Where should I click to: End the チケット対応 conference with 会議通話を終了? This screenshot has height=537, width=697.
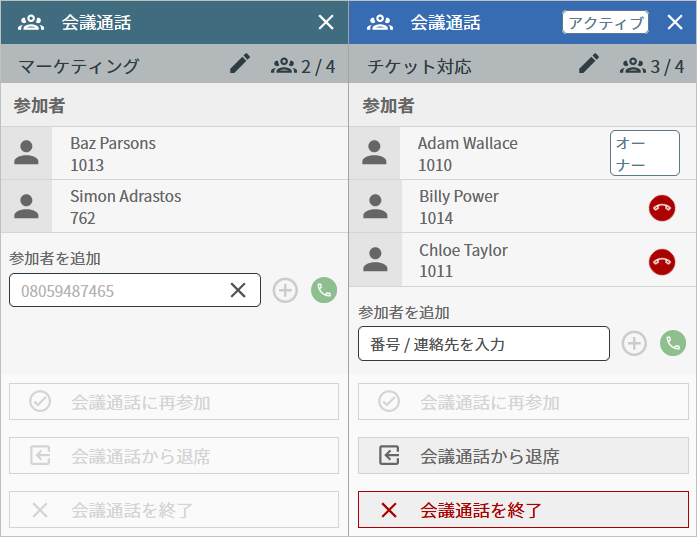pos(523,509)
